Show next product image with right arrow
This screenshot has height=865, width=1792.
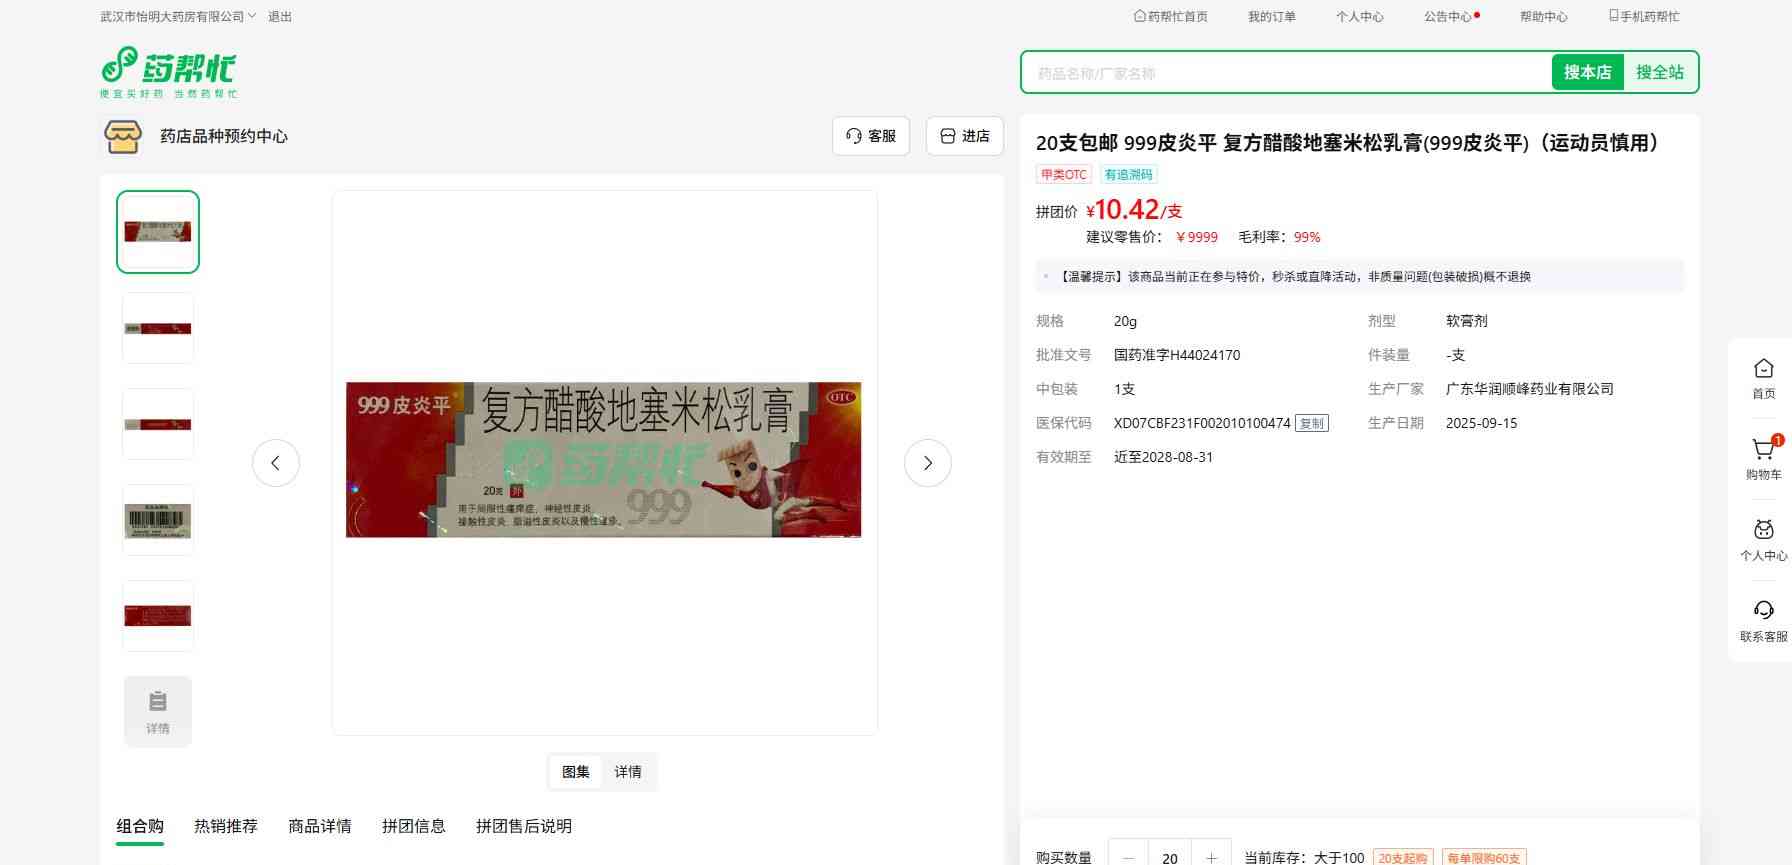(927, 463)
